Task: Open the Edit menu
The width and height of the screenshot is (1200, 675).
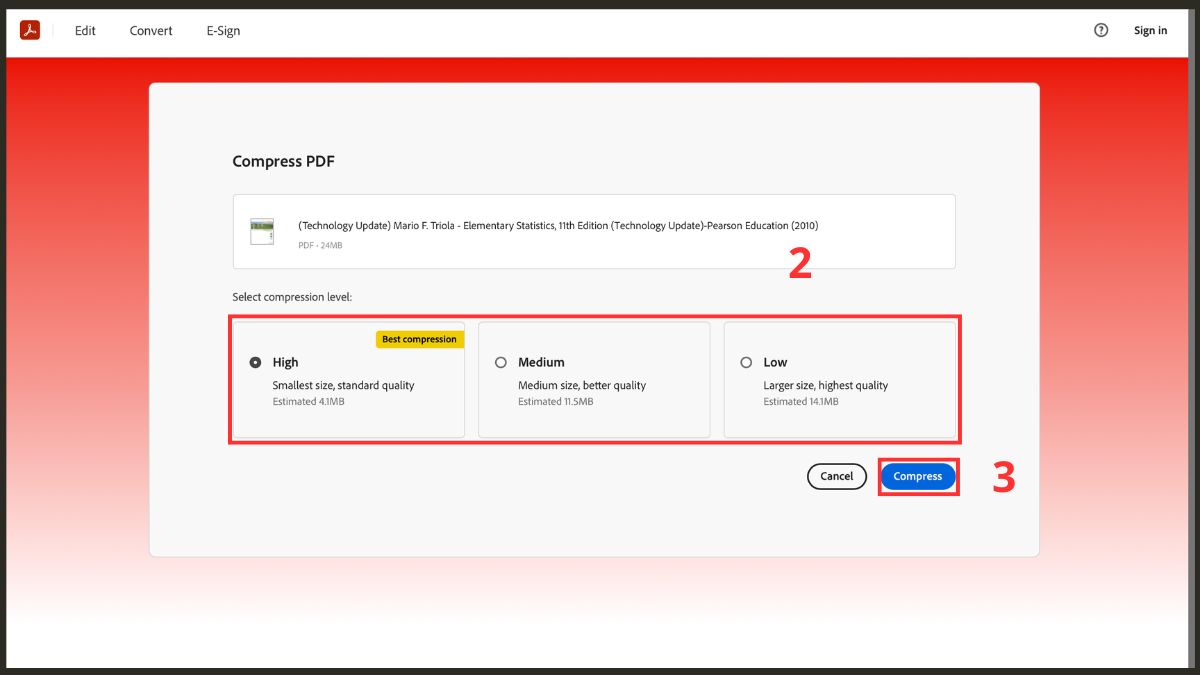Action: tap(85, 31)
